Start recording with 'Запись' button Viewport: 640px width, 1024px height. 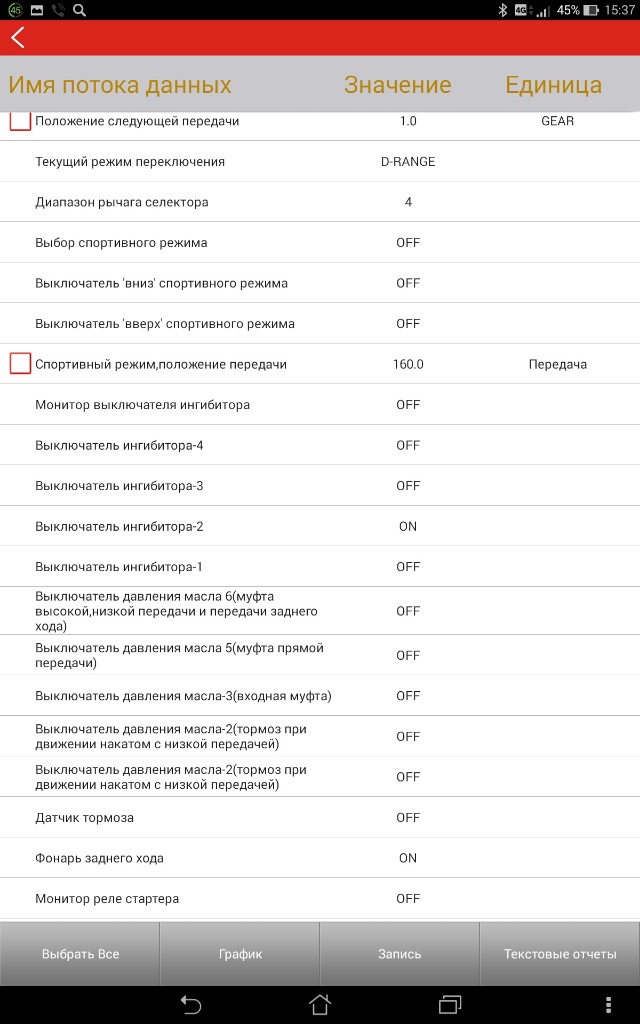(x=399, y=954)
